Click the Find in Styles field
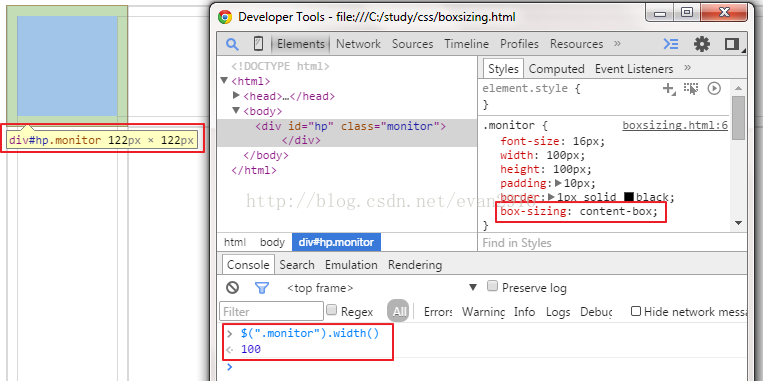Image resolution: width=763 pixels, height=381 pixels. click(x=613, y=242)
